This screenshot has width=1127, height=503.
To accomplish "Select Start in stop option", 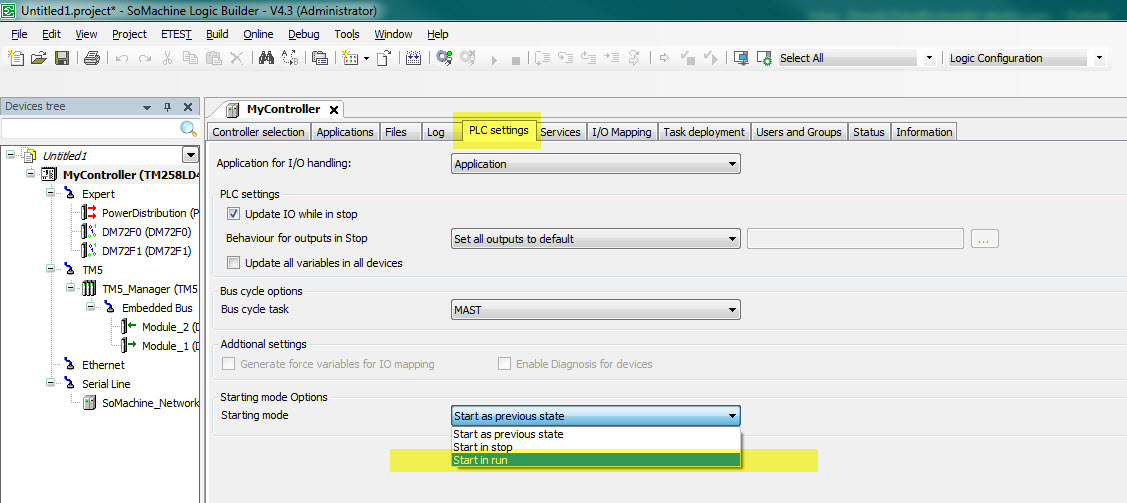I will 596,447.
